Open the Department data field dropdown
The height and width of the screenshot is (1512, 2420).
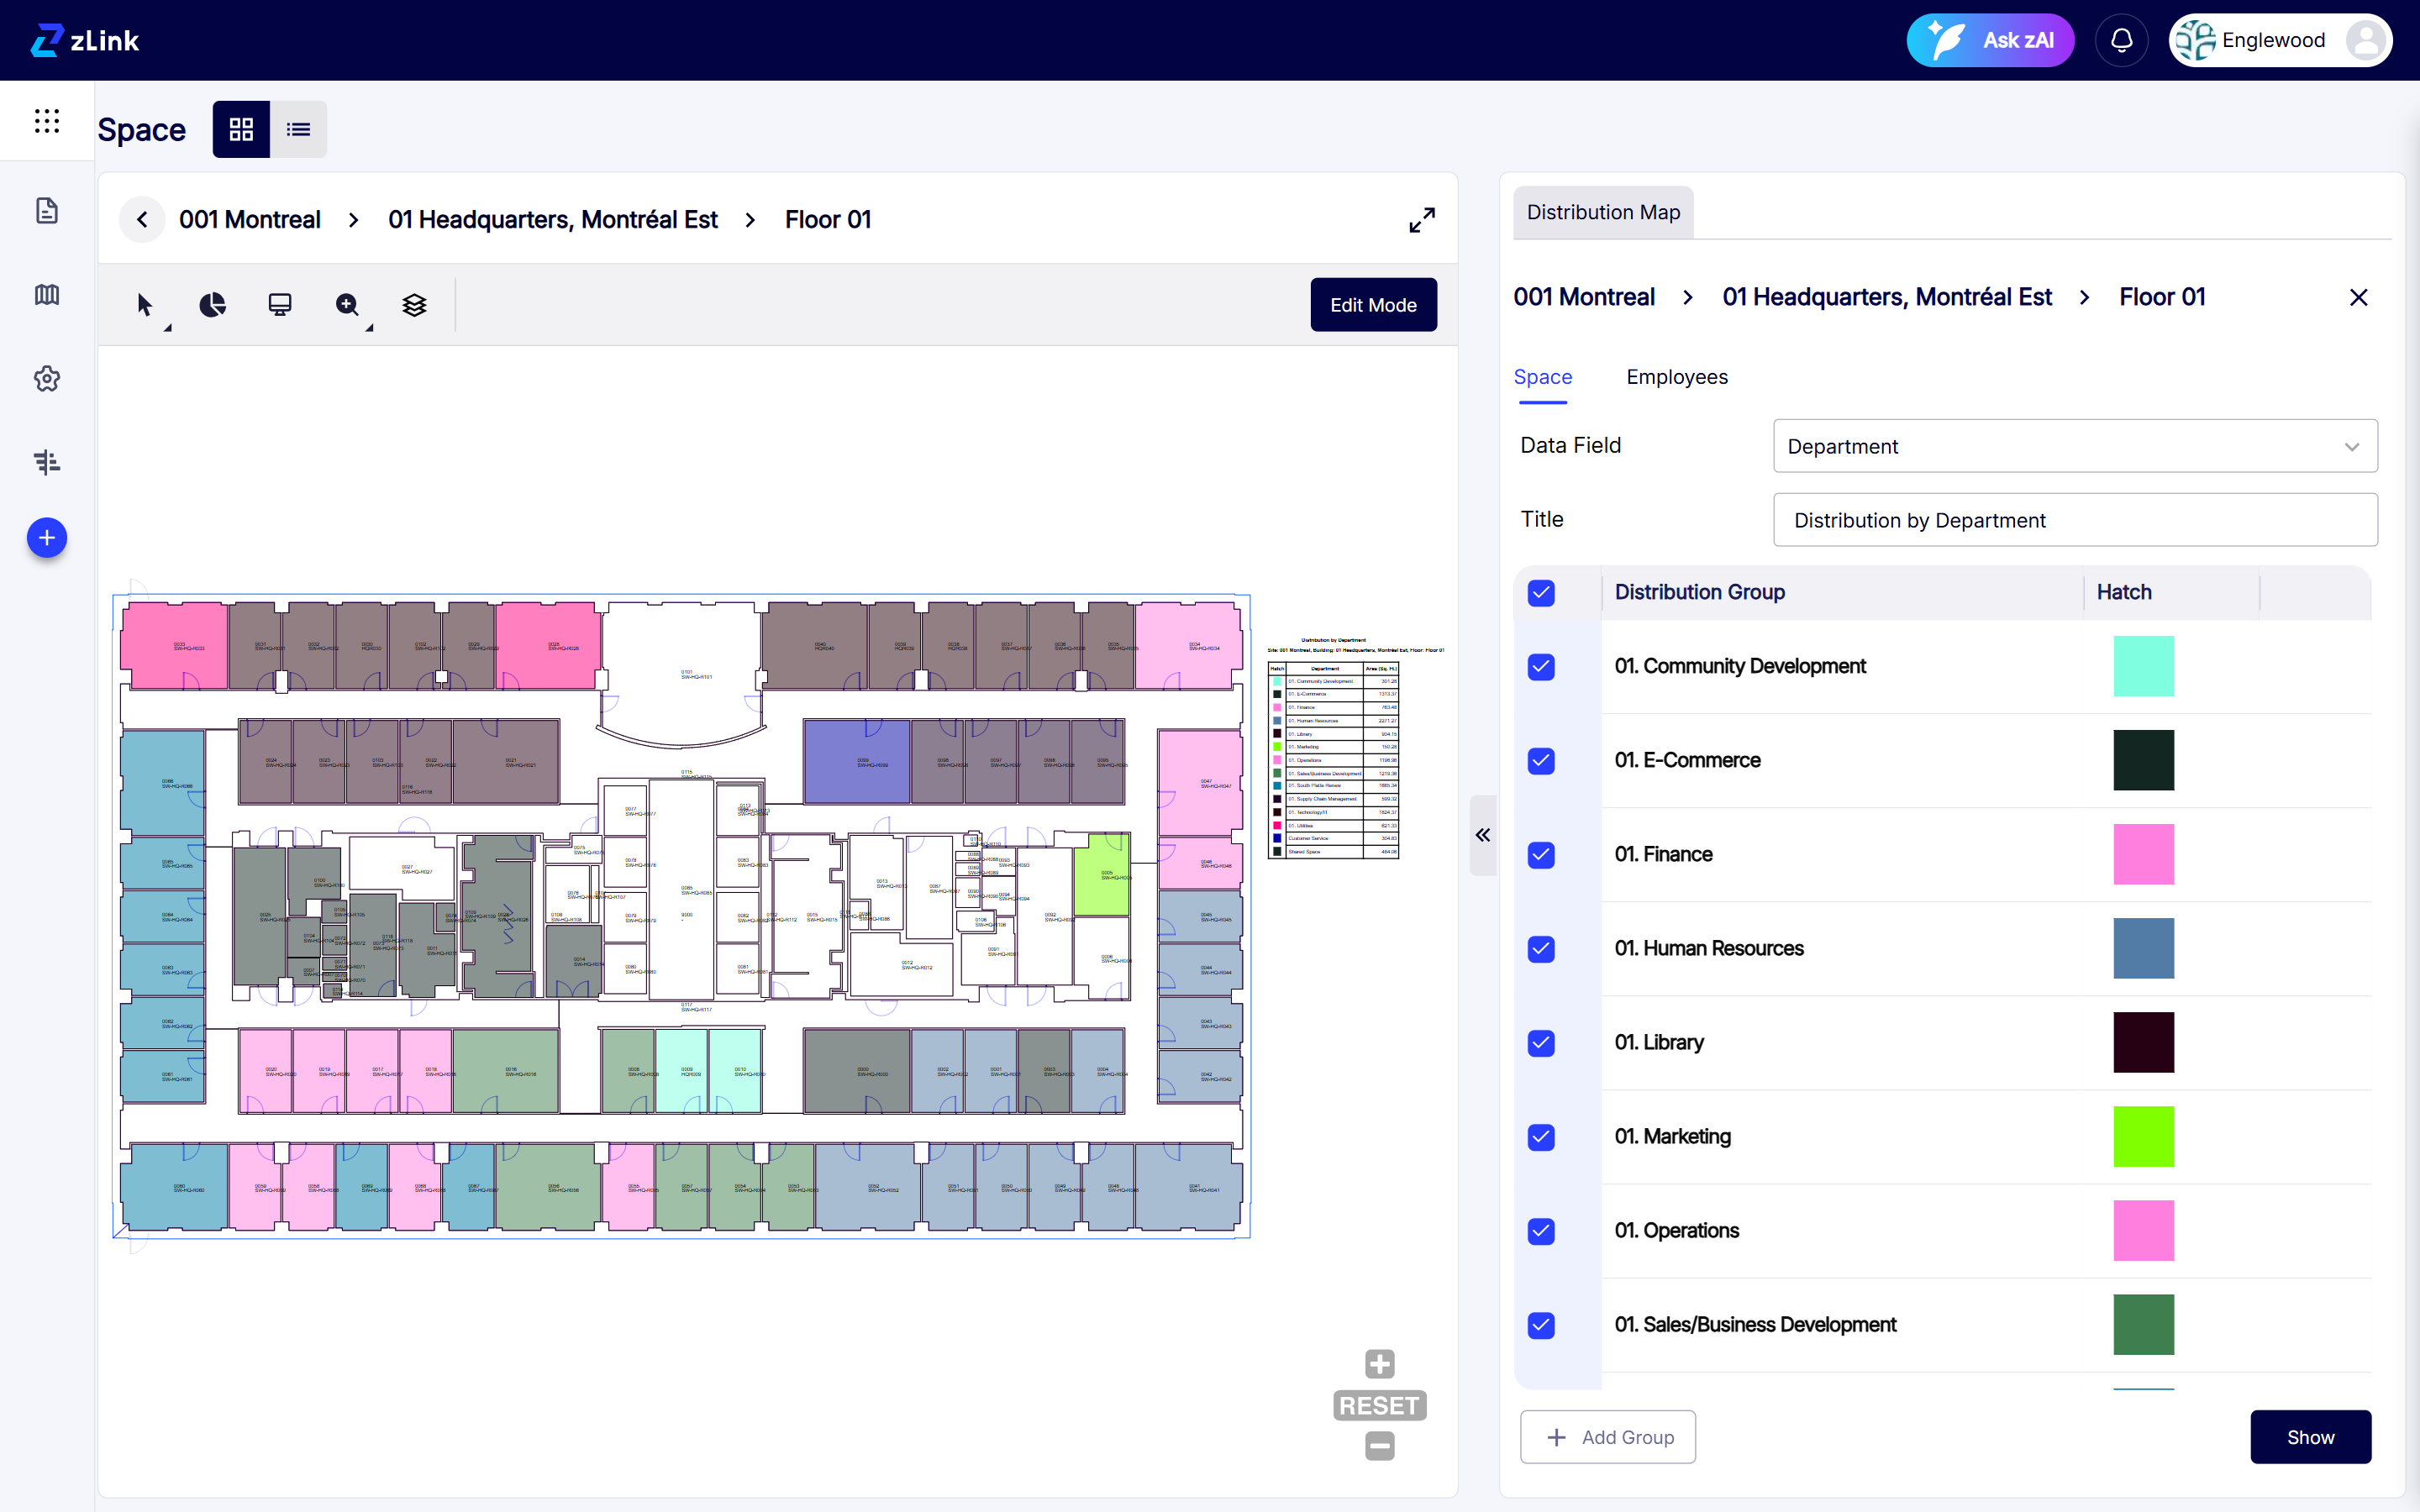point(2074,446)
